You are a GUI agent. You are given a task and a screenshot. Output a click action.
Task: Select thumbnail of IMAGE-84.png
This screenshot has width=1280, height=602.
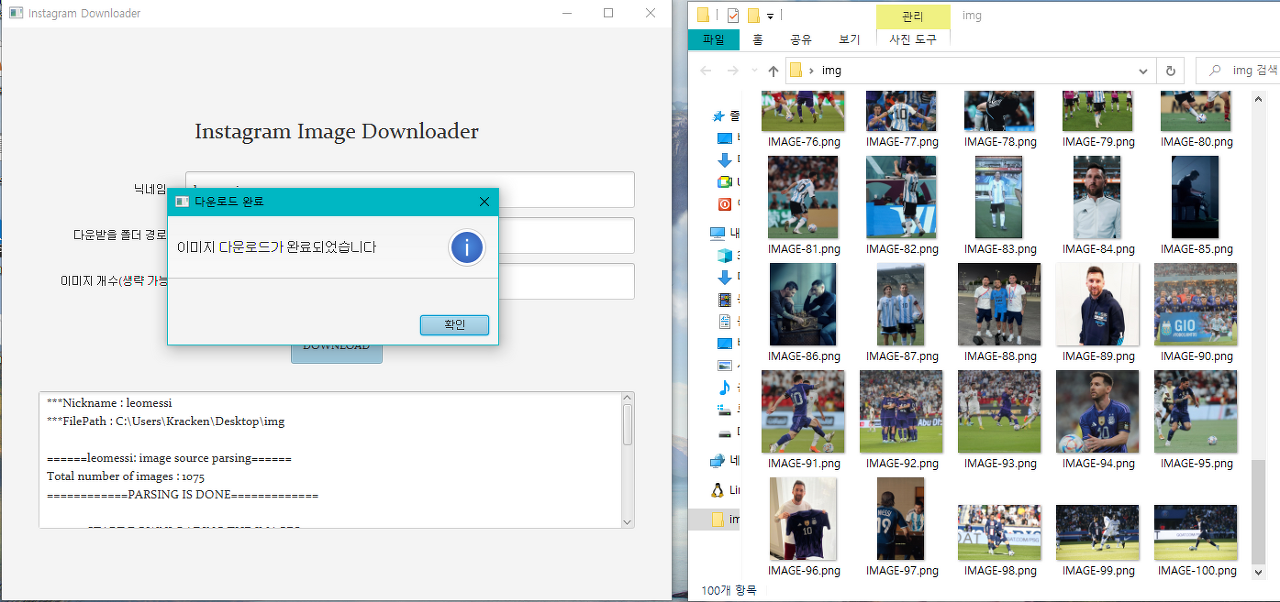click(1097, 197)
